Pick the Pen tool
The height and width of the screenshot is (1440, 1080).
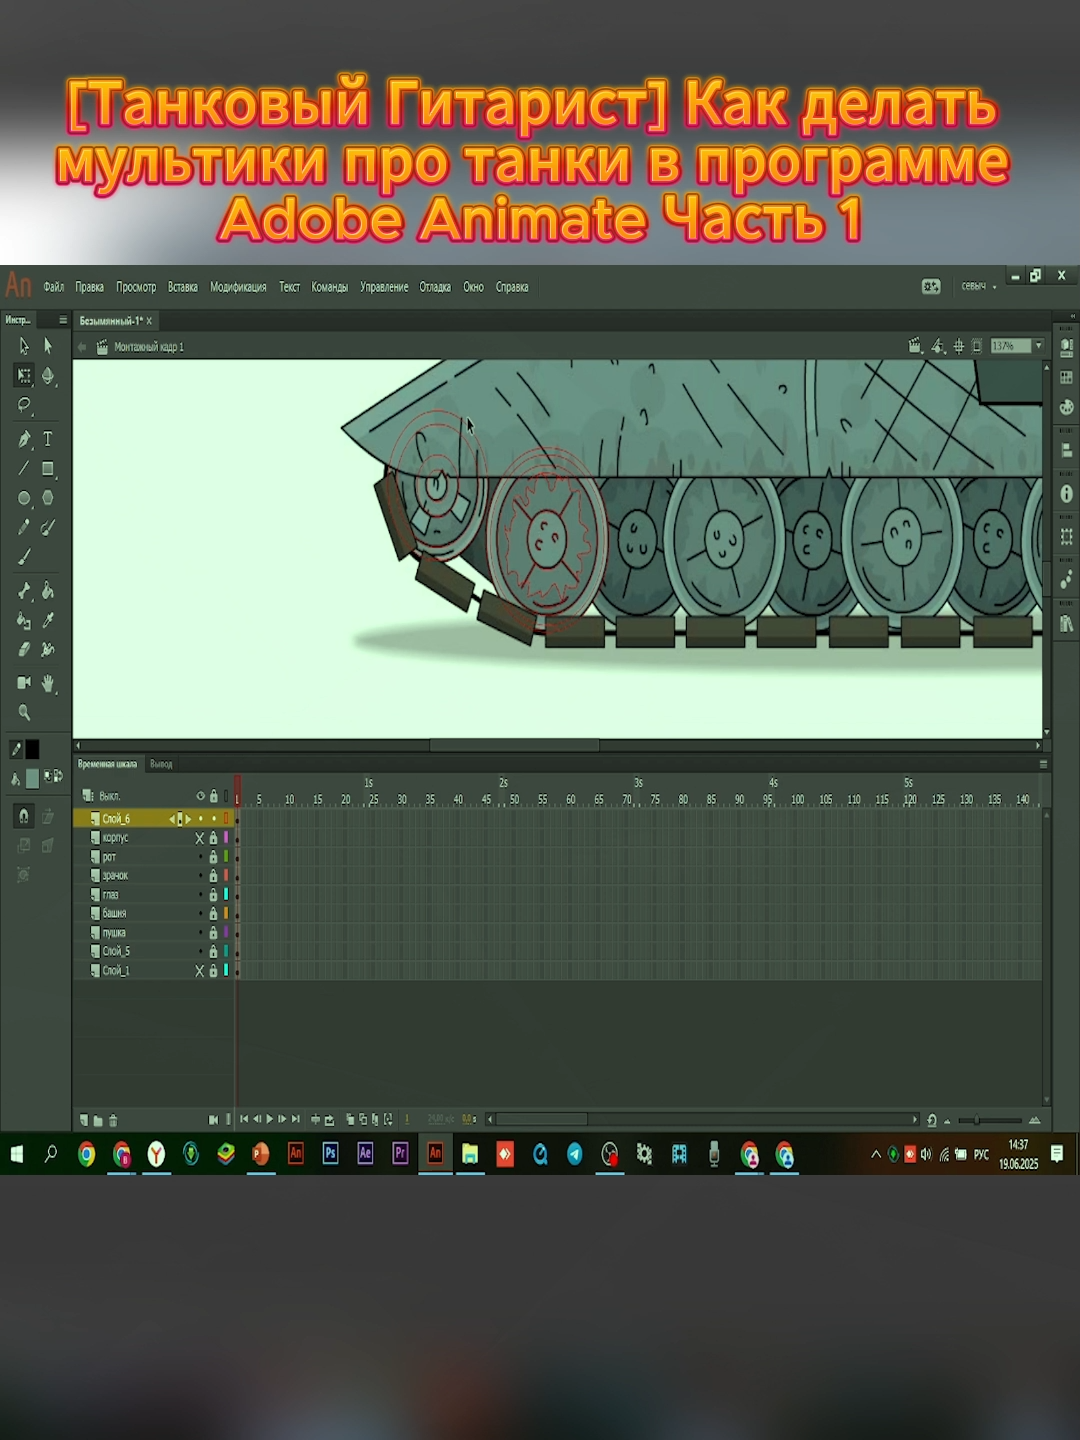tap(23, 437)
